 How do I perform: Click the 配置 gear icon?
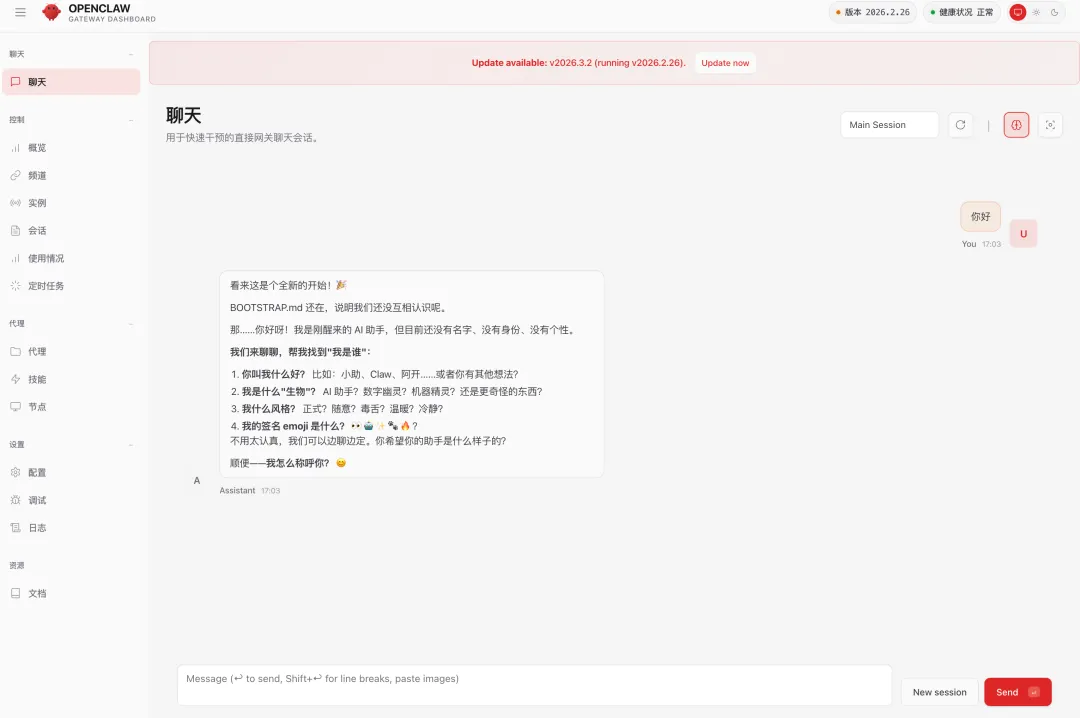pos(15,473)
